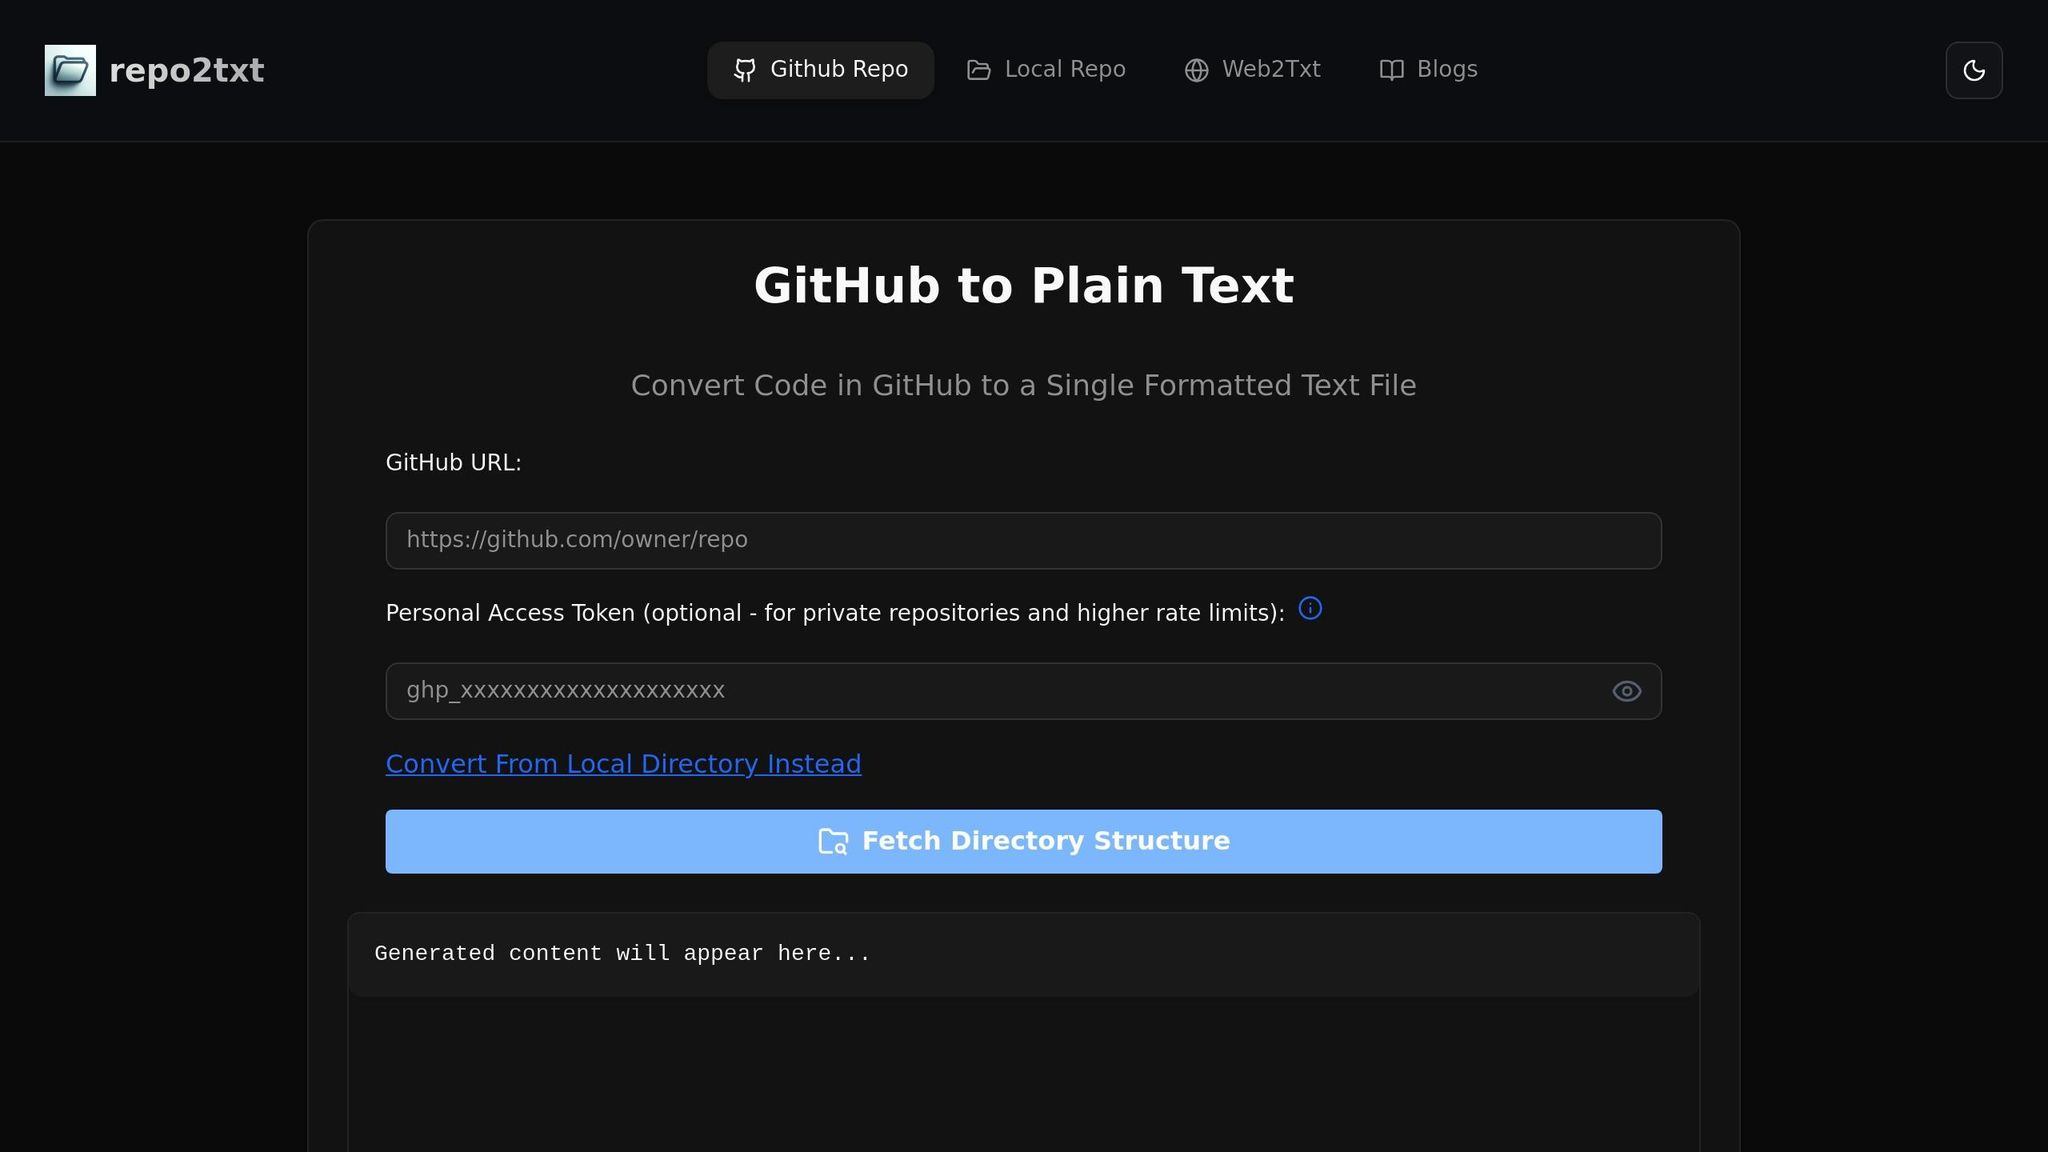The image size is (2048, 1152).
Task: Click the moon icon in the top right
Action: tap(1973, 69)
